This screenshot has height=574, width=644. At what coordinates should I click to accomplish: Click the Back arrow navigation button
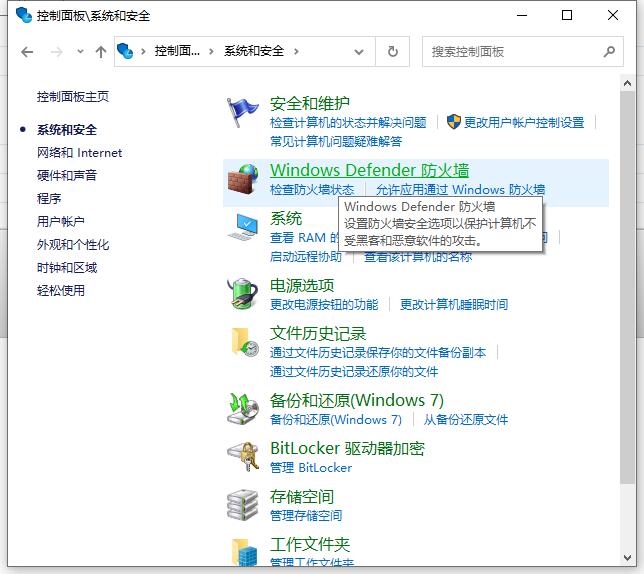[27, 52]
